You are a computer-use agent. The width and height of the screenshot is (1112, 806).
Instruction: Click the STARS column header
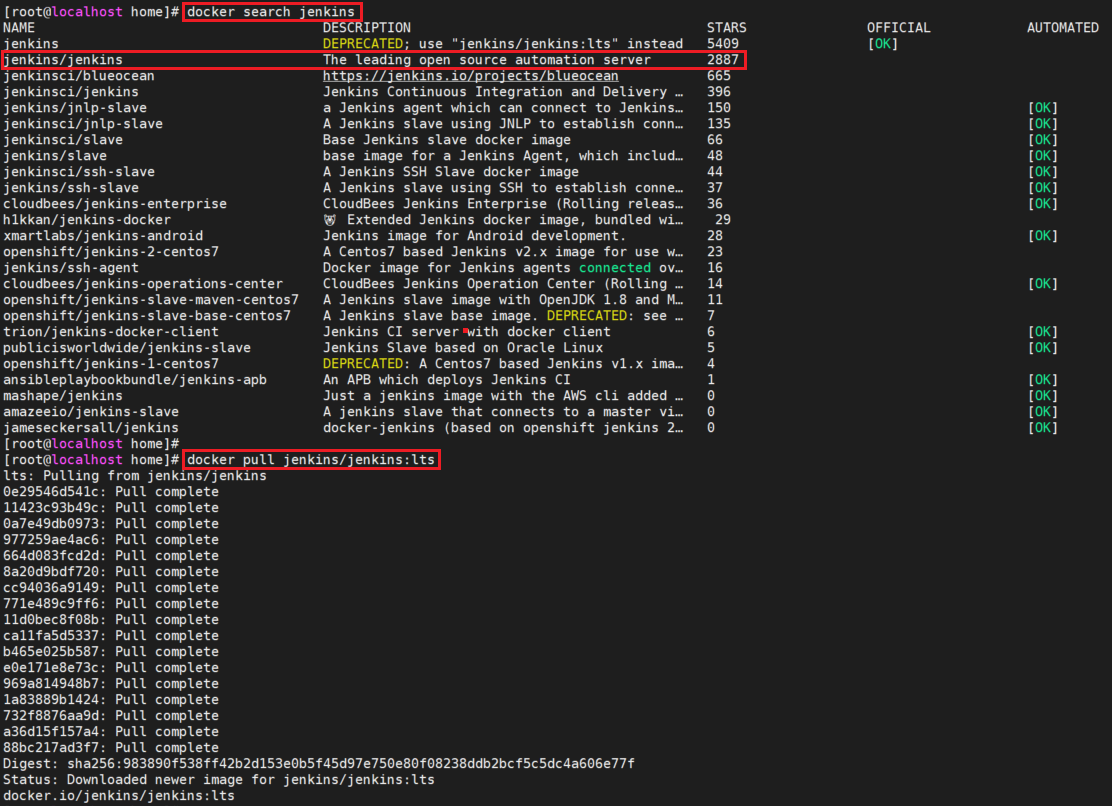[x=726, y=28]
